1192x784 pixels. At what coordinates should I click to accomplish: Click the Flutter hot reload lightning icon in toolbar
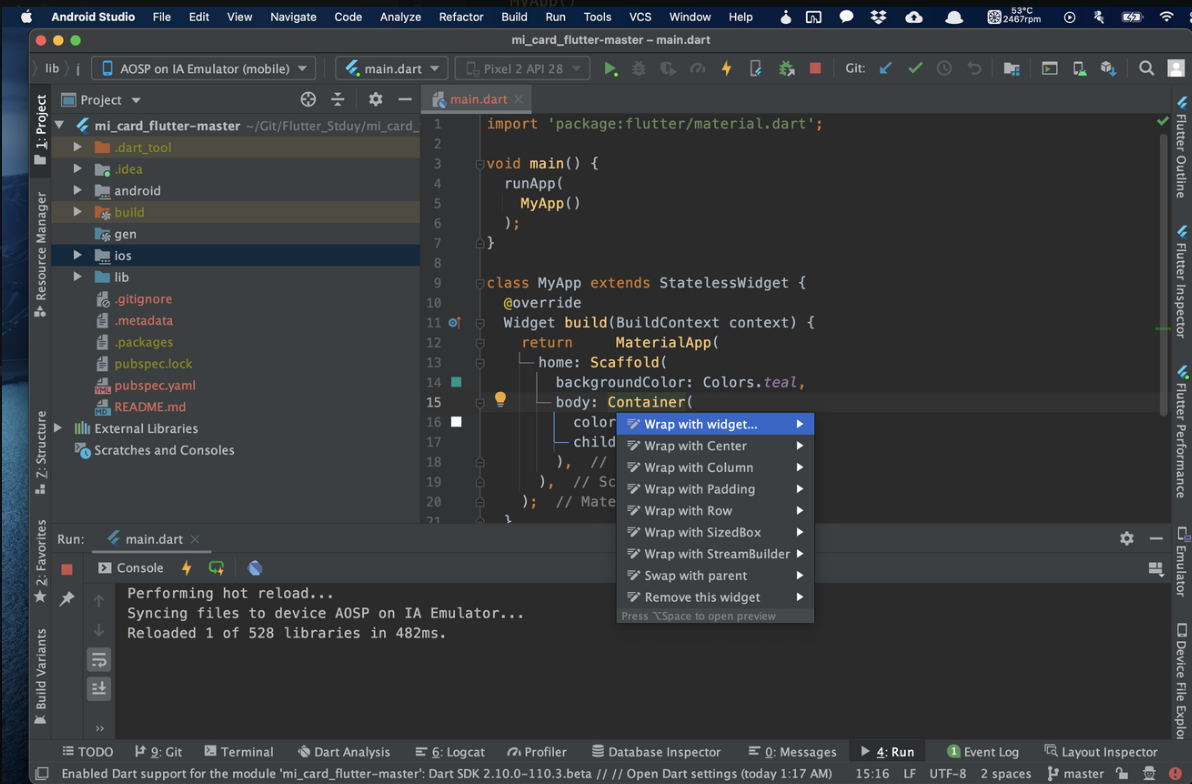click(726, 68)
